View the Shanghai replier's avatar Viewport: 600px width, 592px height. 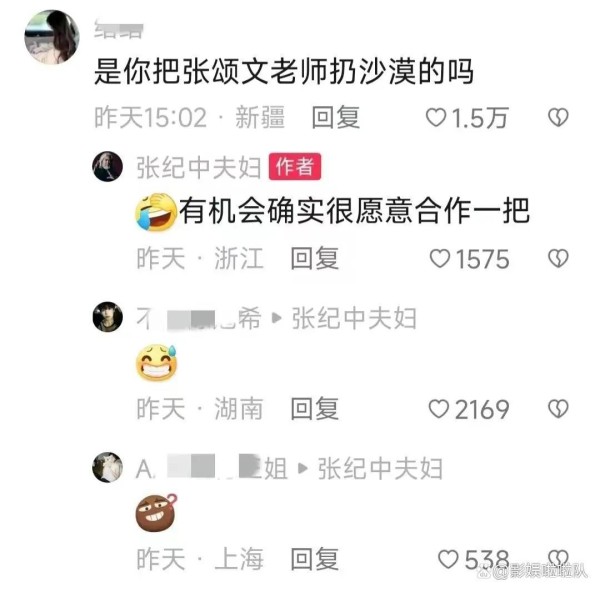tap(108, 467)
